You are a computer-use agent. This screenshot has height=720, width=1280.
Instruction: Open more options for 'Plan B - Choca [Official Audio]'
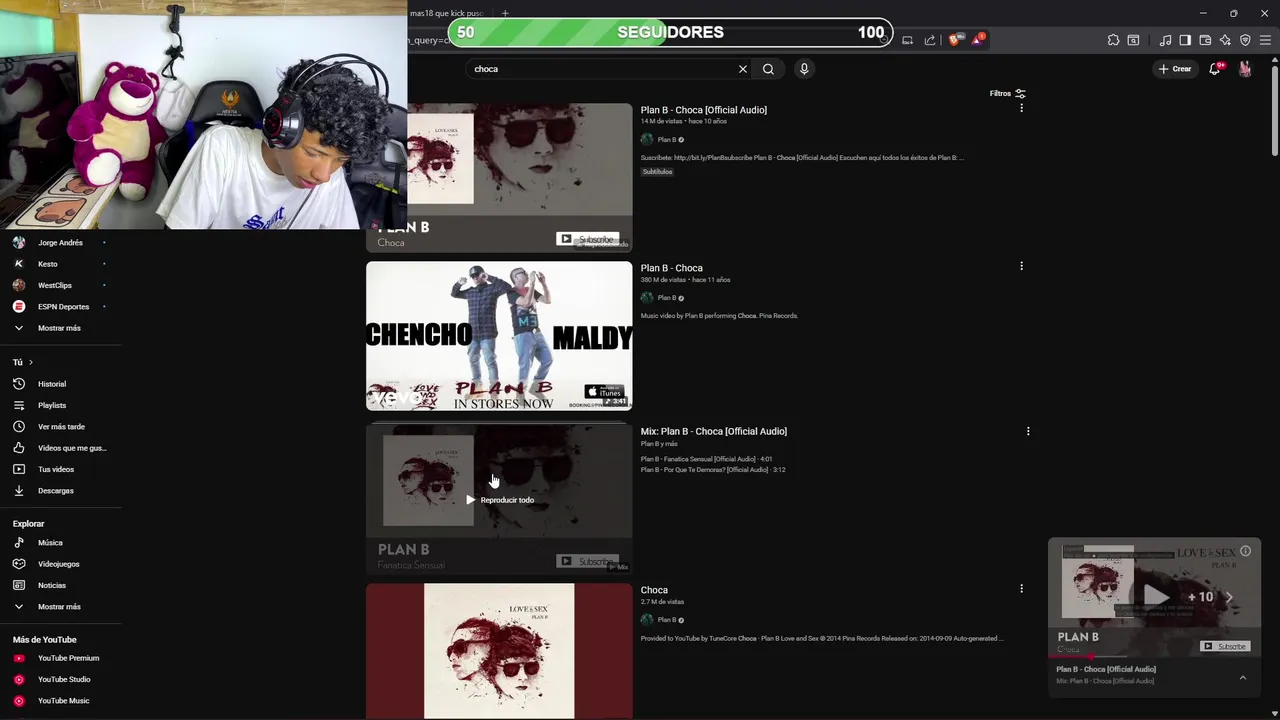(x=1021, y=108)
